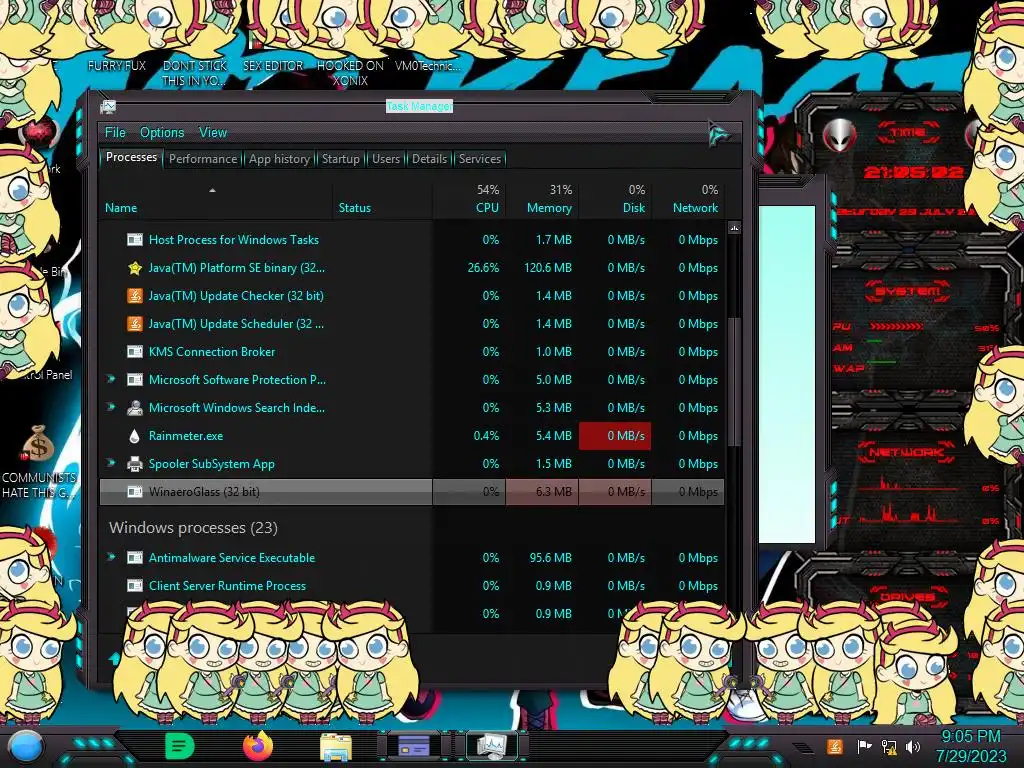Expand the Microsoft Windows Search Indexer process
The height and width of the screenshot is (768, 1024).
tap(111, 407)
